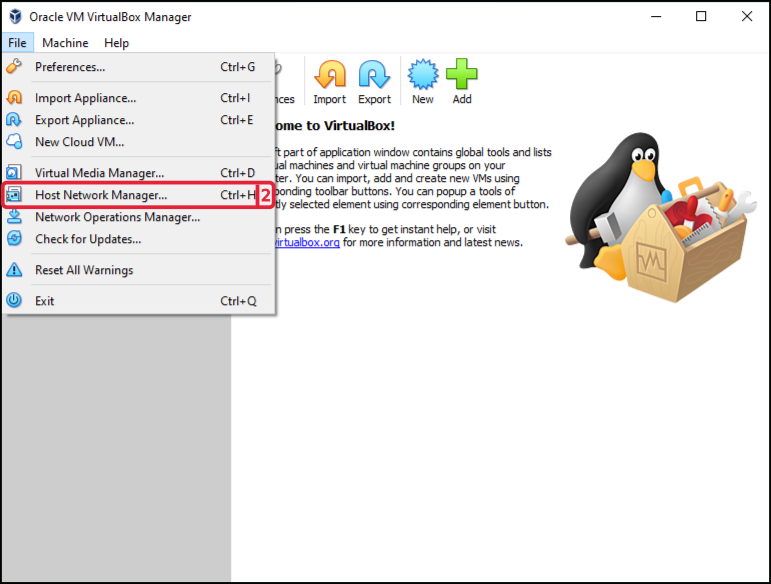
Task: Click the Ctrl+G shortcut text beside Preferences
Action: pos(237,67)
